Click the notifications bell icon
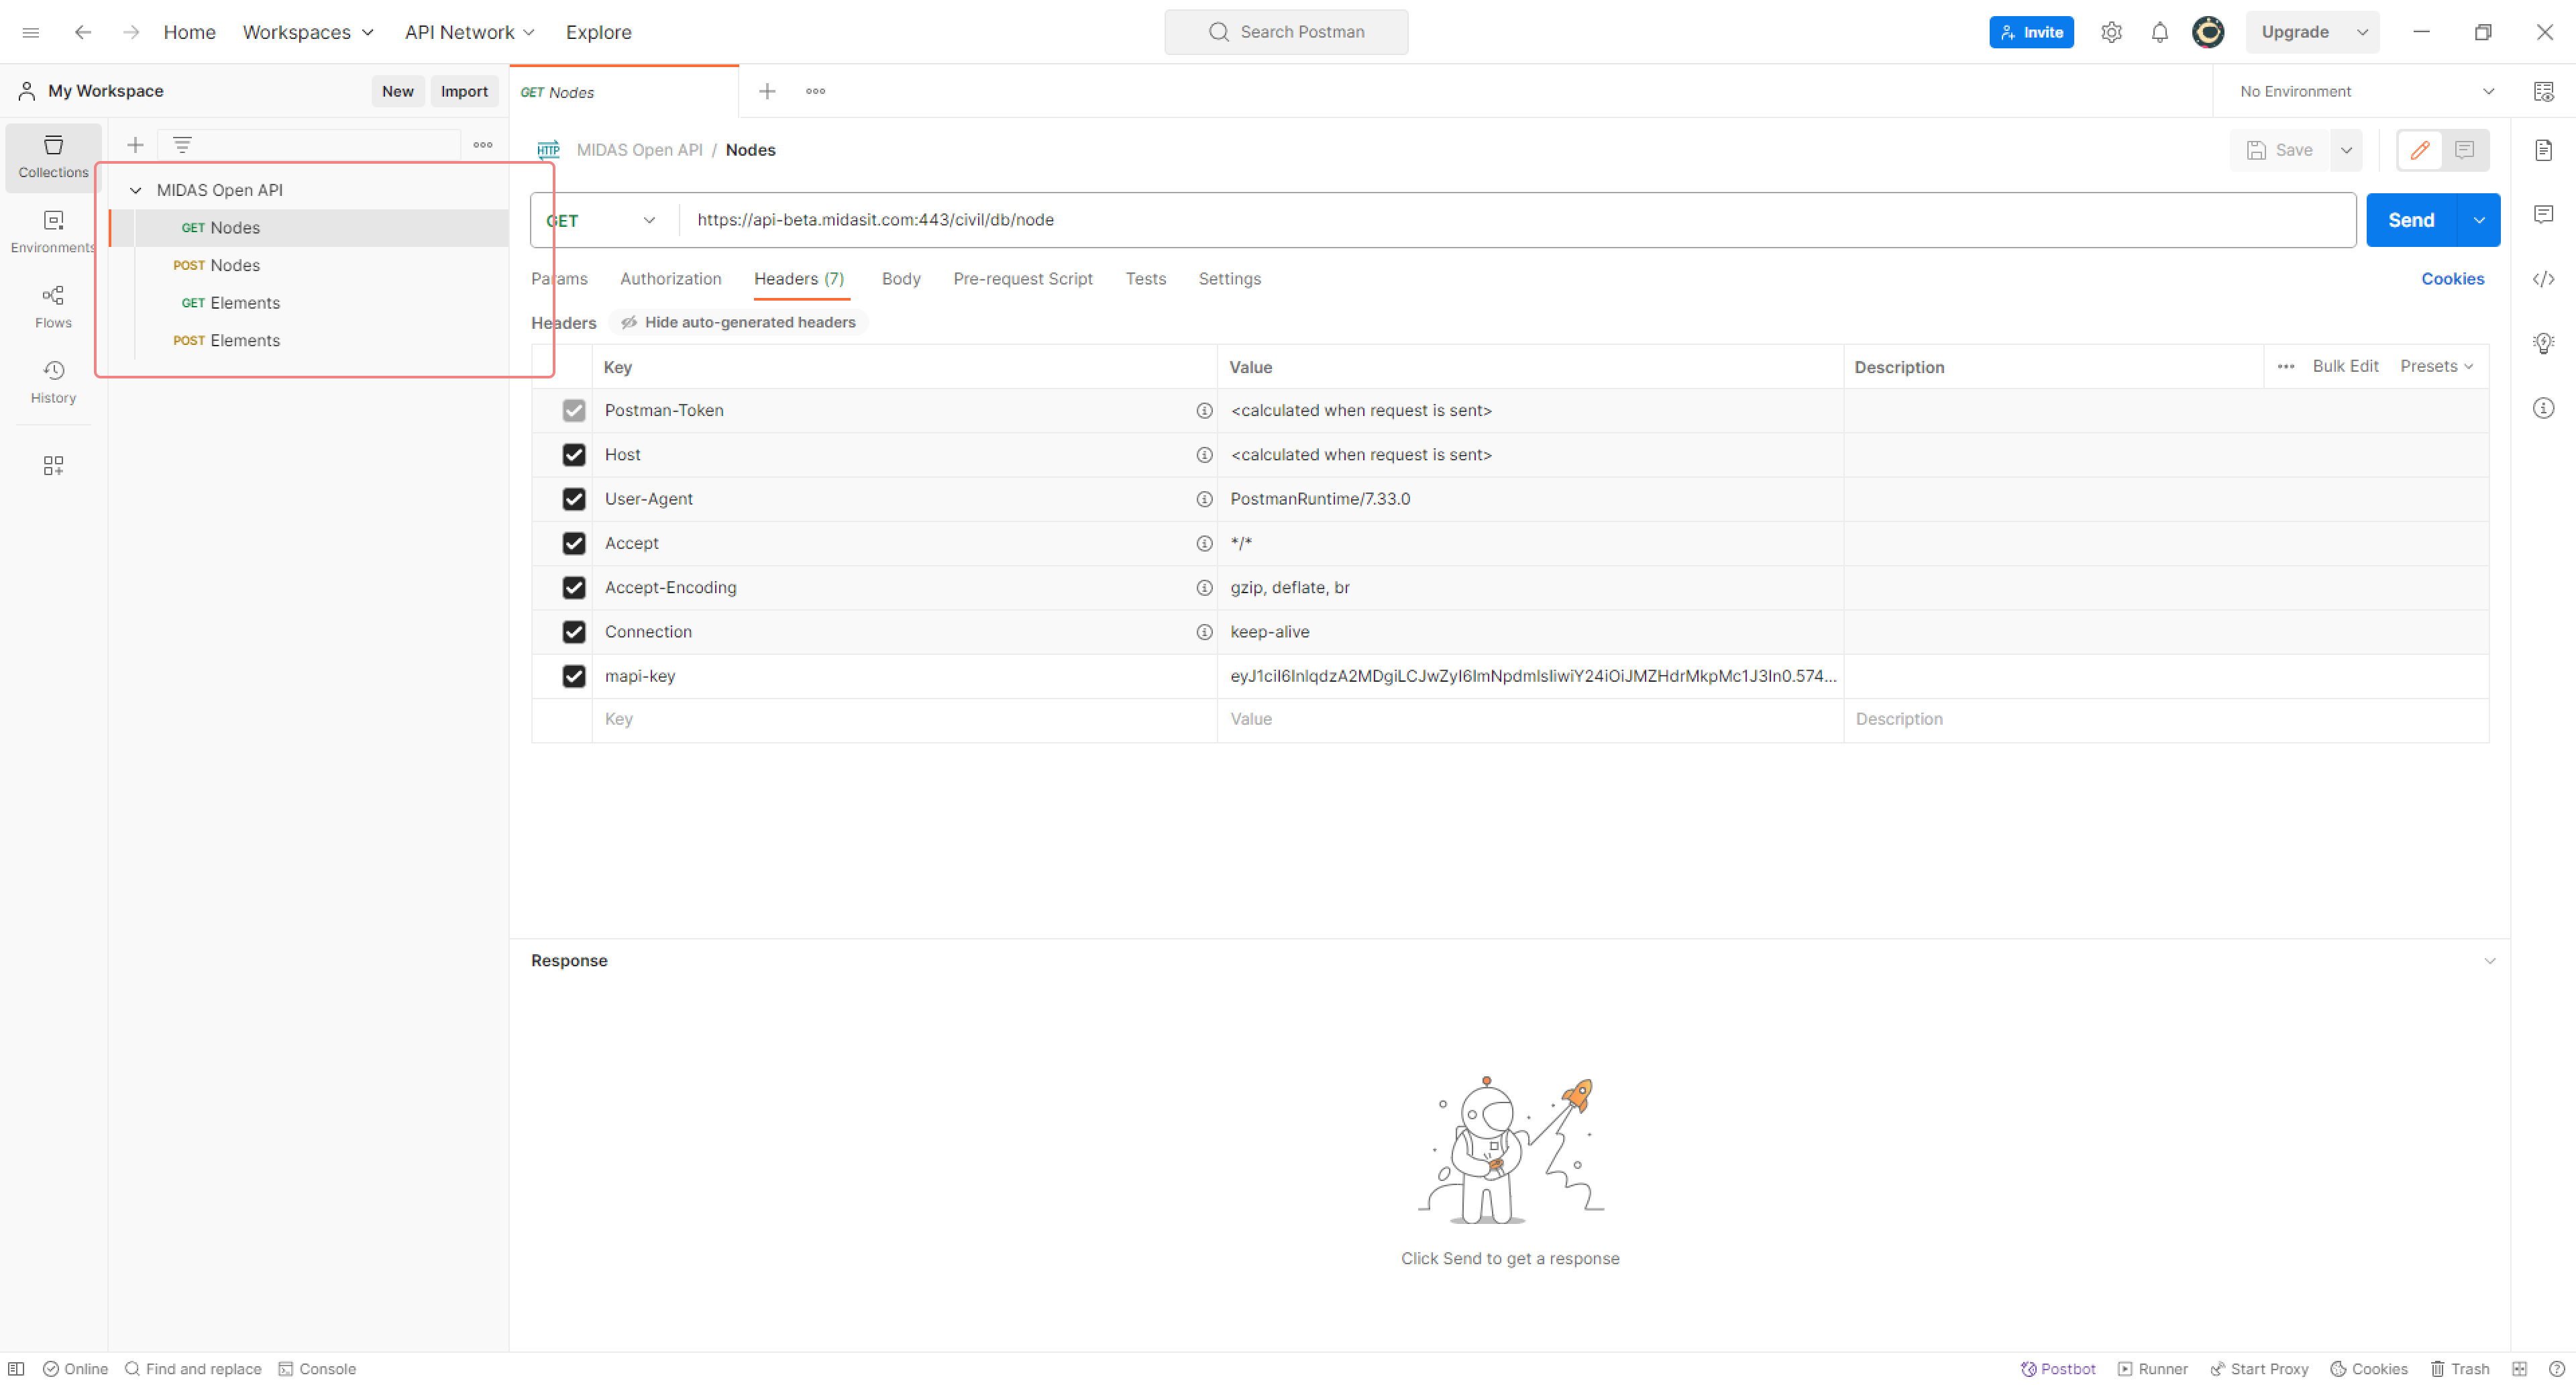This screenshot has width=2576, height=1385. point(2159,32)
